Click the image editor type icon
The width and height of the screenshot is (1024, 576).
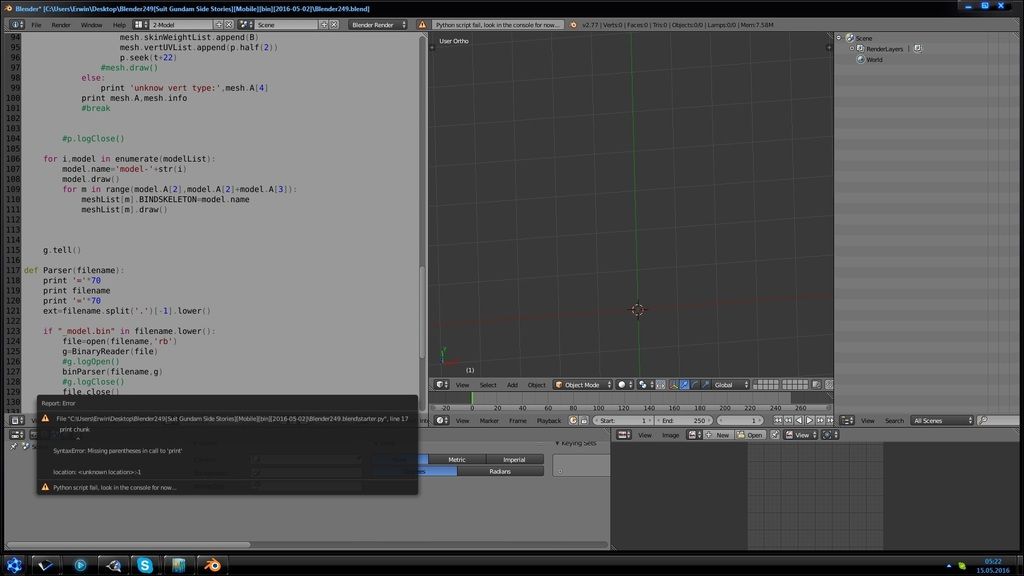pyautogui.click(x=624, y=435)
